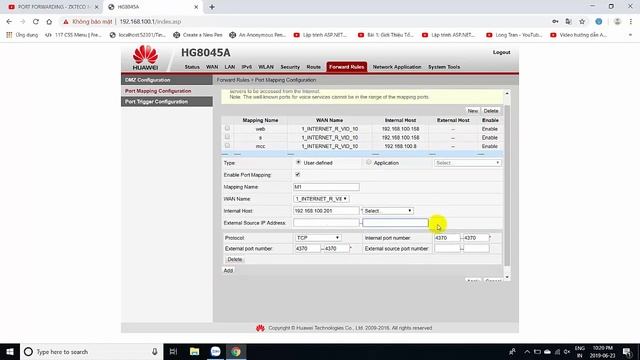Click the volume tray icon
Viewport: 640px width, 360px height.
pyautogui.click(x=567, y=352)
